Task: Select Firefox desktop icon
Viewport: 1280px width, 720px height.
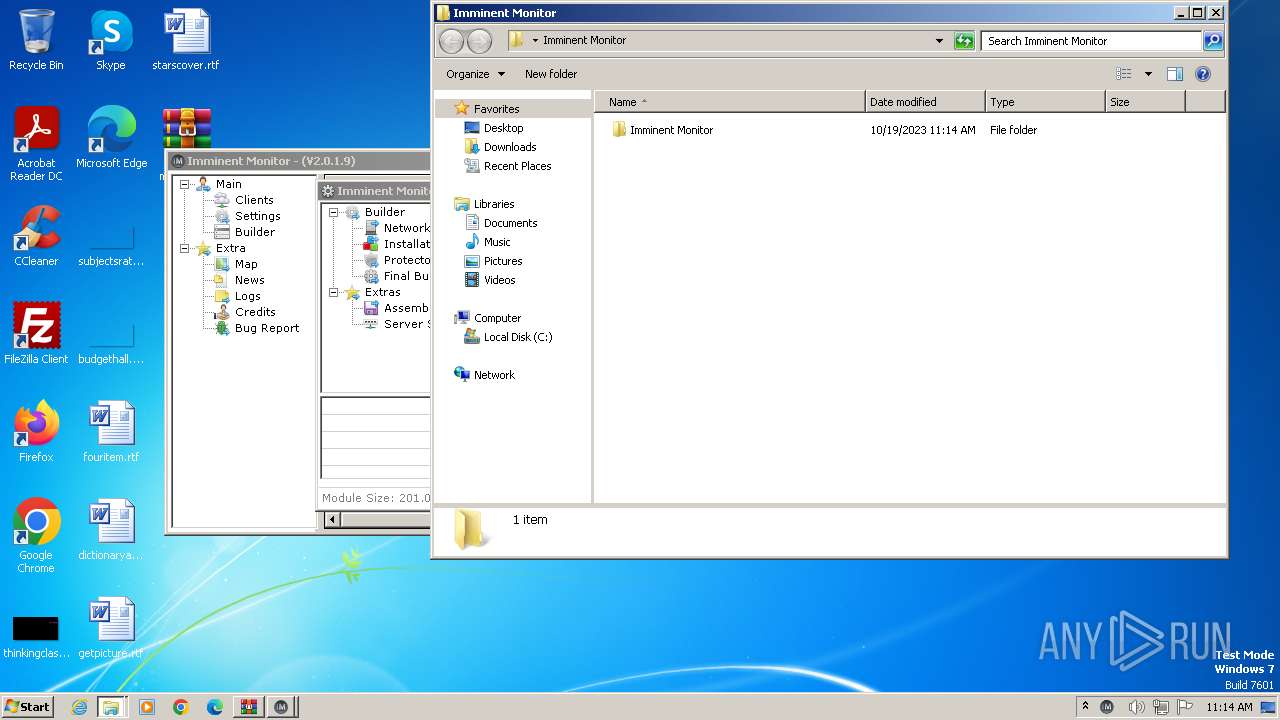Action: (x=36, y=432)
